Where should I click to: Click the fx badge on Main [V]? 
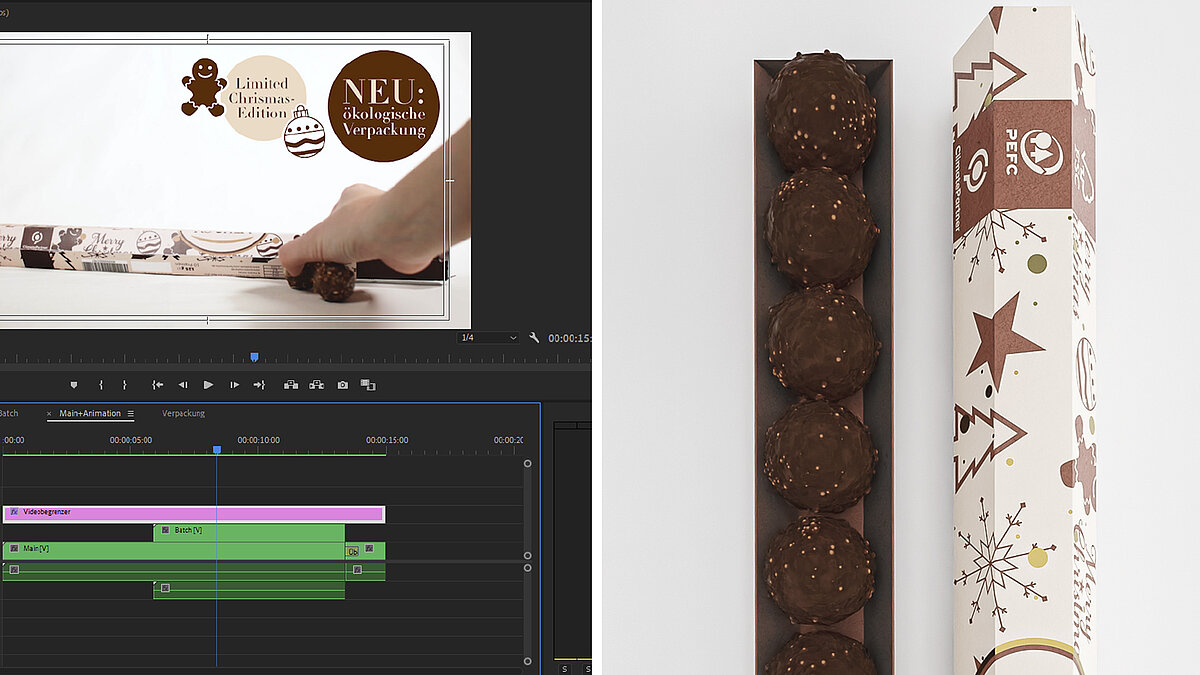[x=14, y=549]
